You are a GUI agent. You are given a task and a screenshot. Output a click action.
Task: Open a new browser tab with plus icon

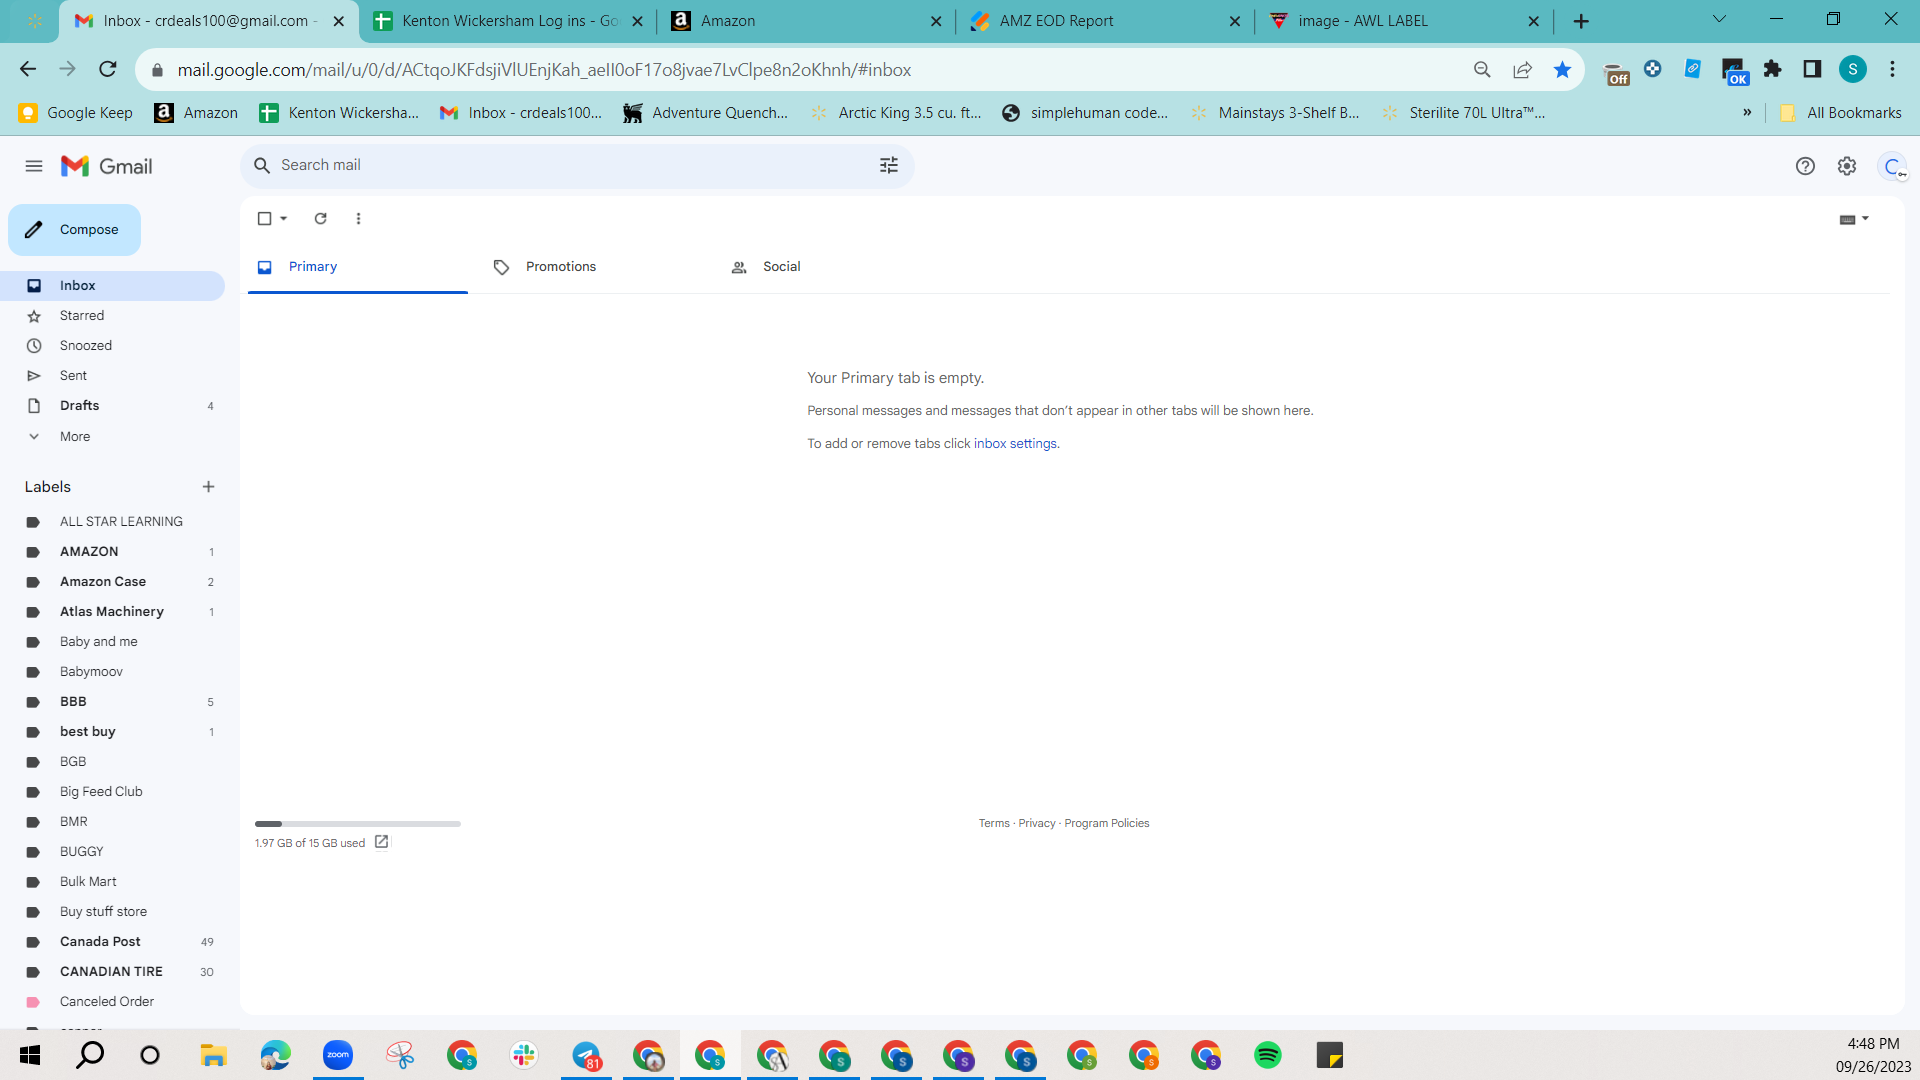click(1581, 21)
